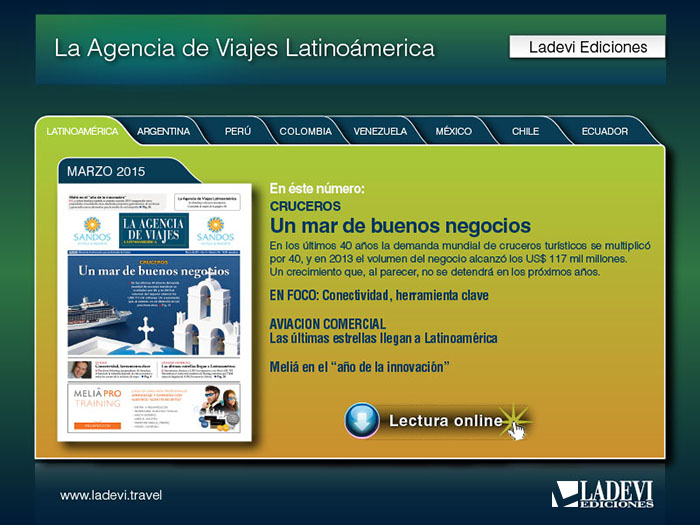
Task: Select the MÉXICO tab
Action: (x=454, y=131)
